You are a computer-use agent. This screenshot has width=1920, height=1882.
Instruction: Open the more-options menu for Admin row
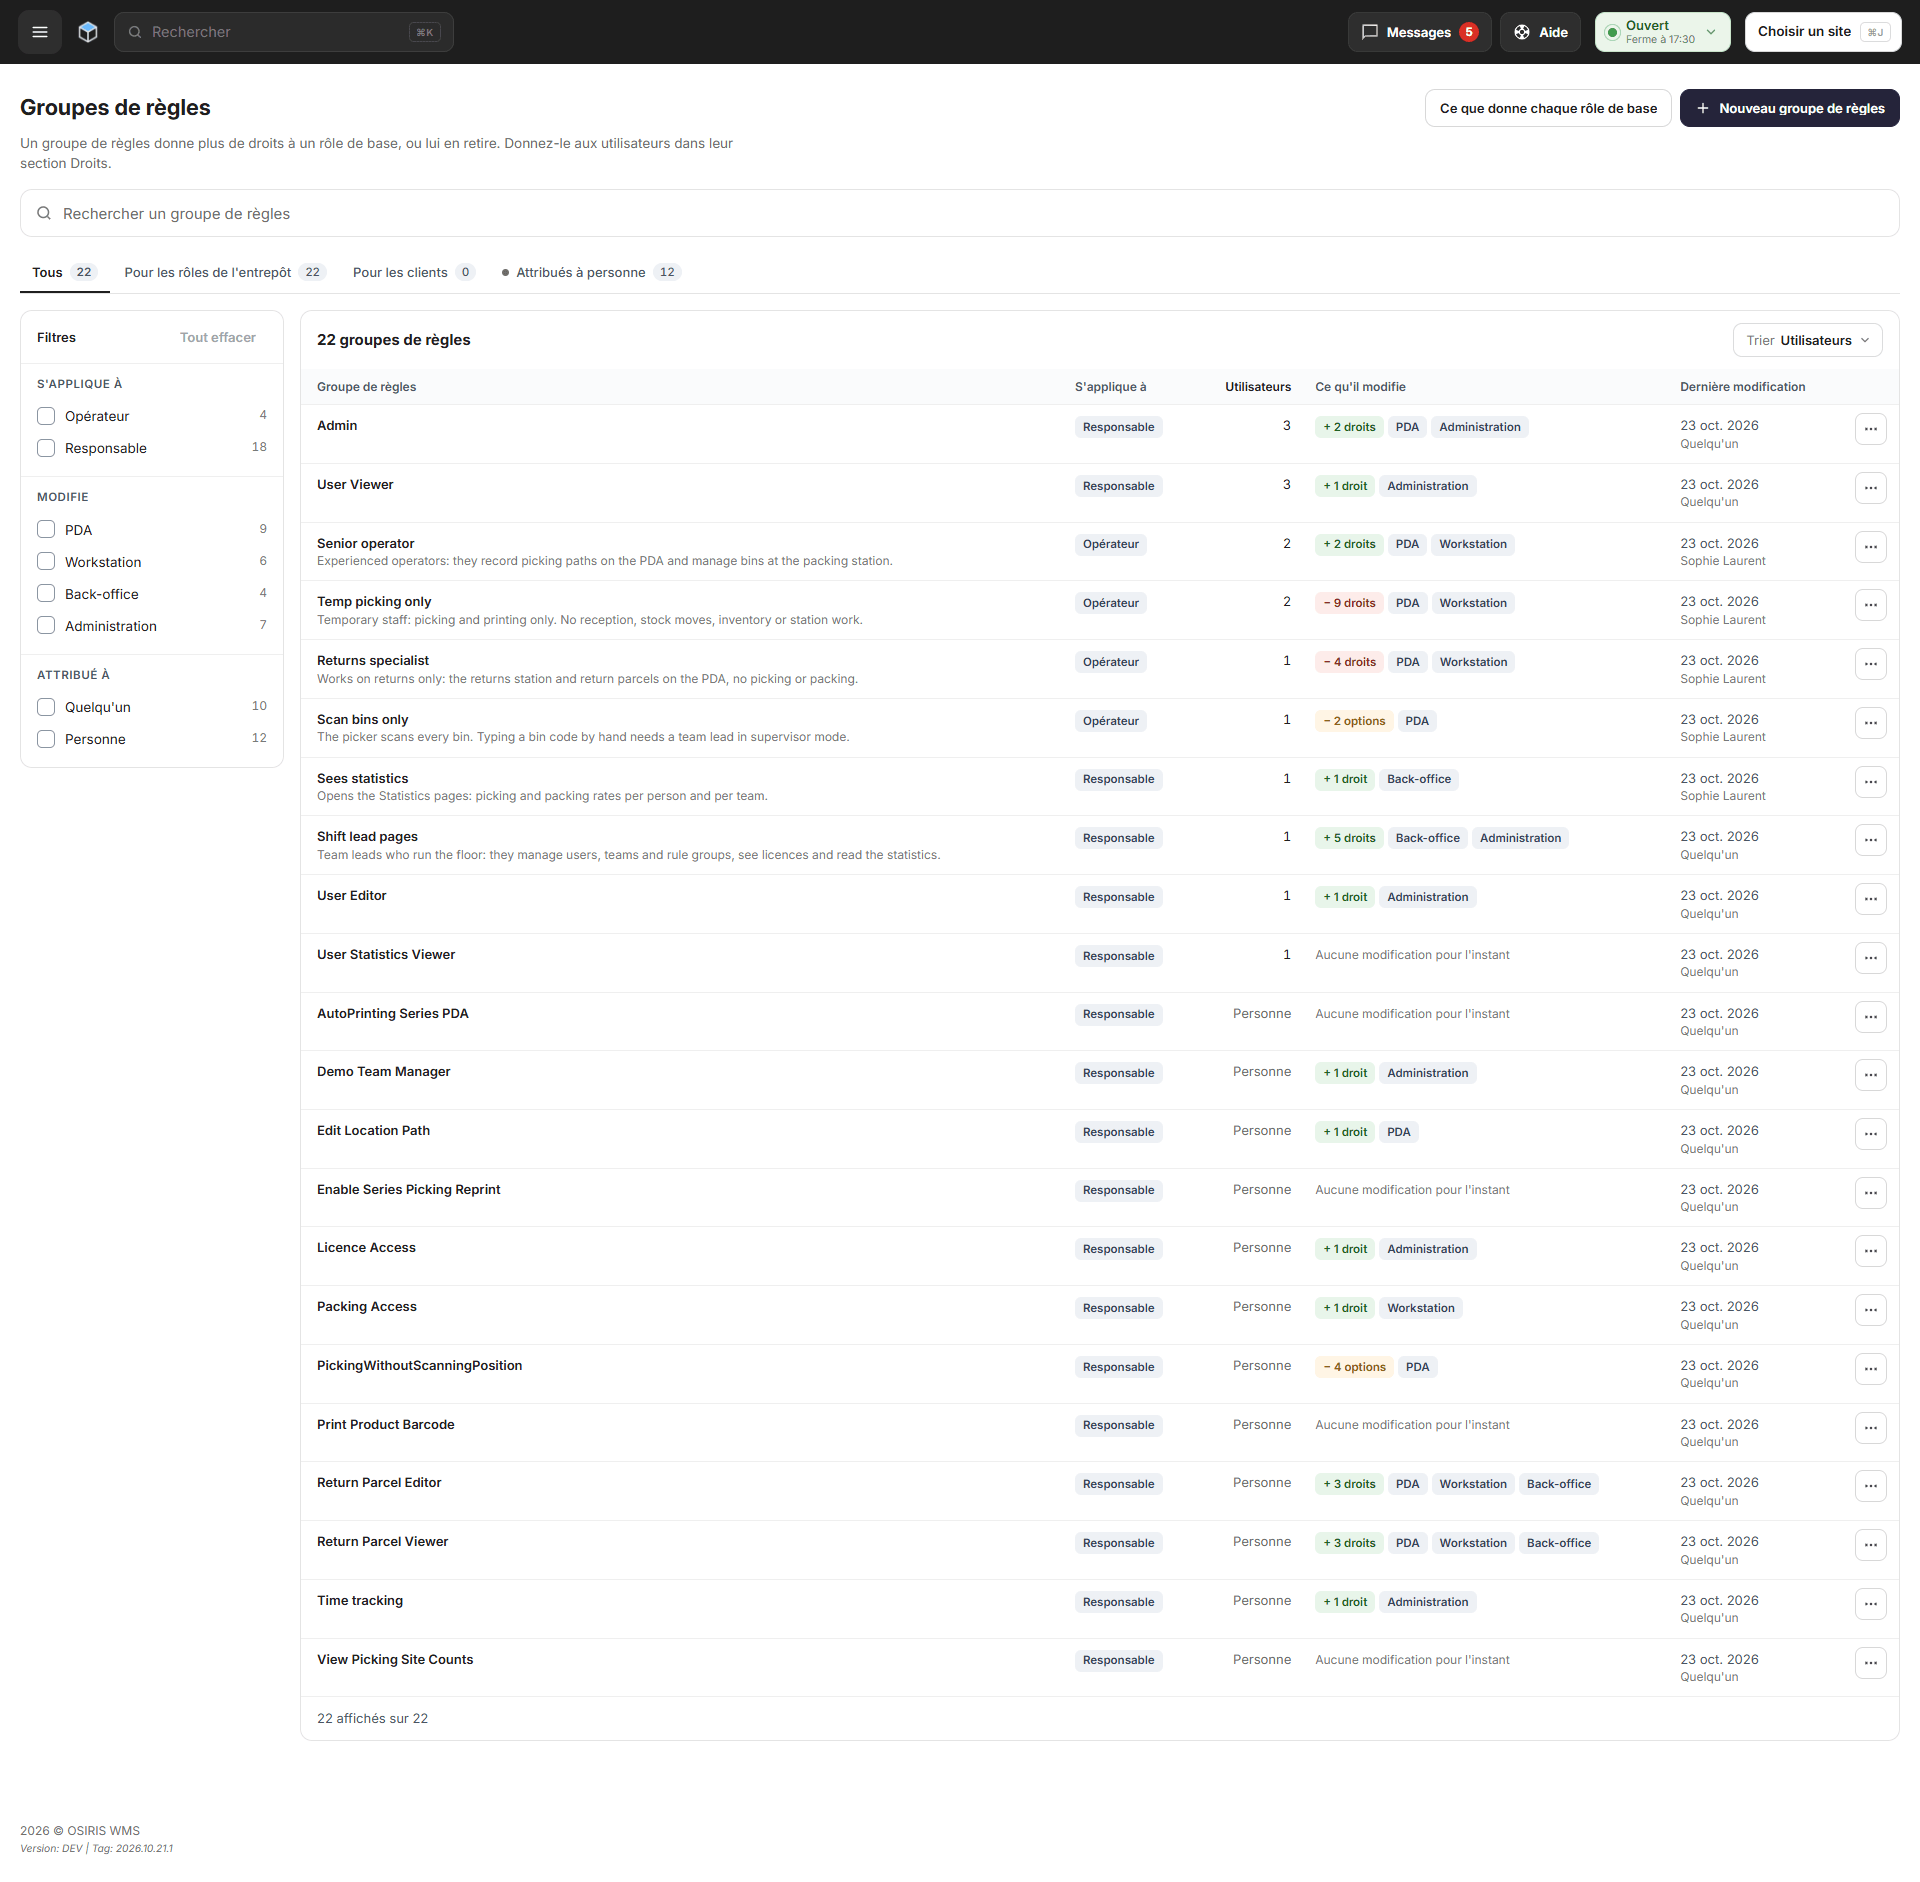[x=1870, y=429]
